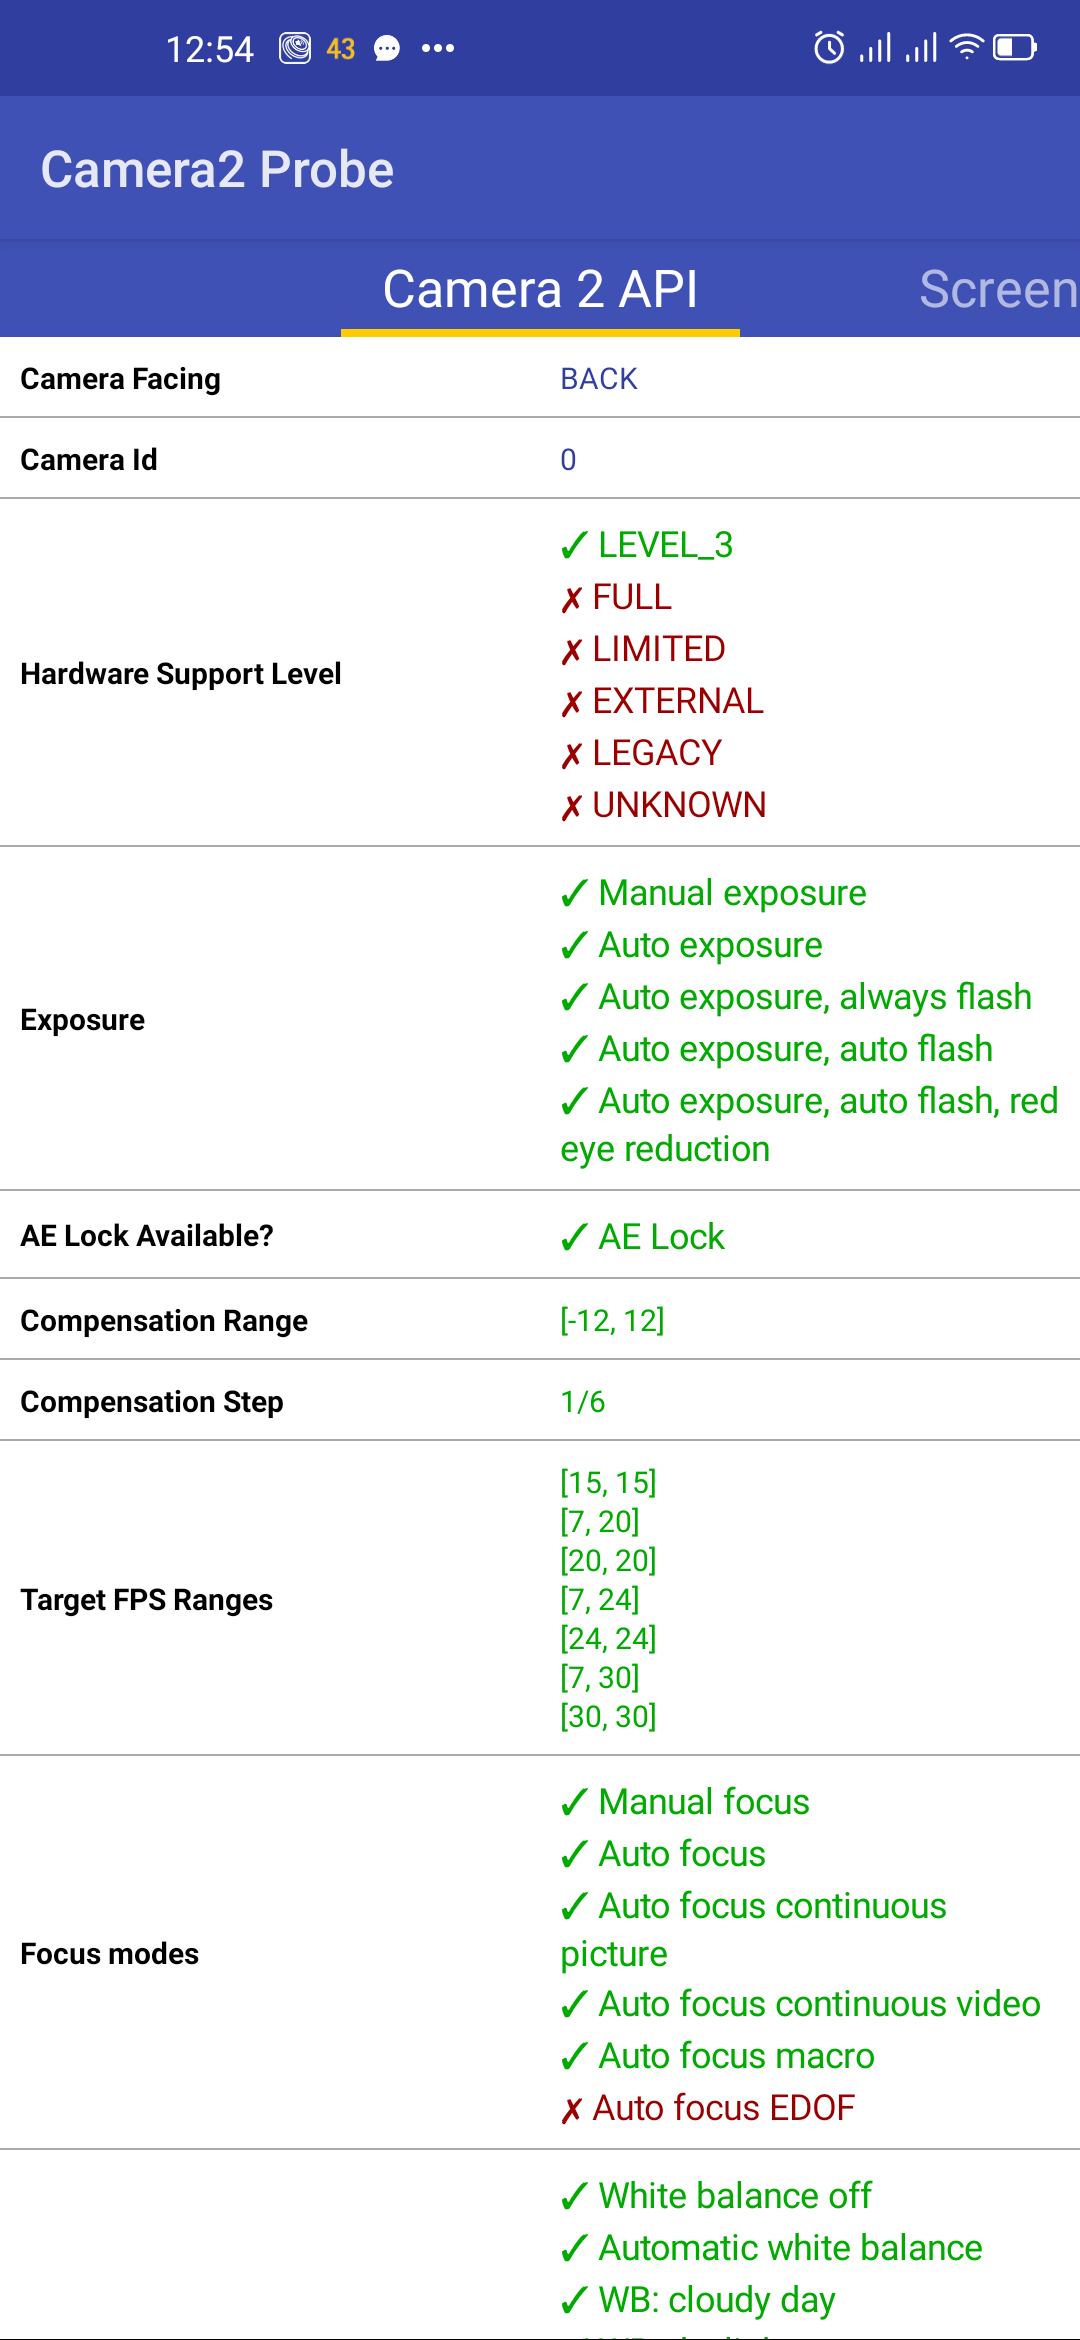
Task: Tap the 12:54 clock in status bar
Action: pyautogui.click(x=209, y=49)
